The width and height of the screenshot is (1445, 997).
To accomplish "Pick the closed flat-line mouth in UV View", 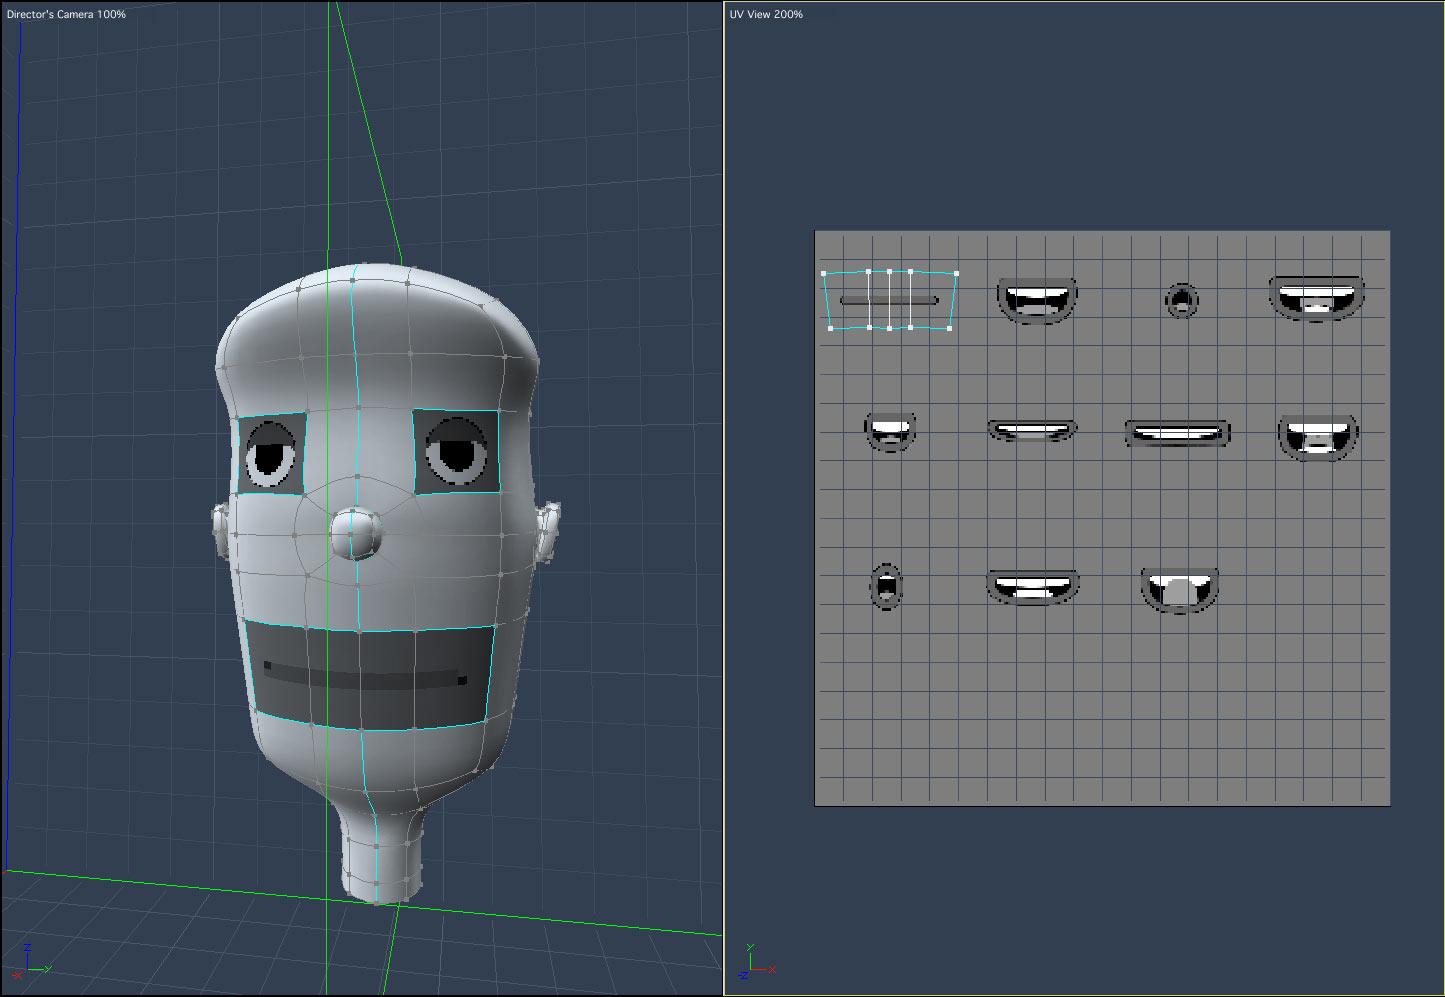I will (889, 300).
